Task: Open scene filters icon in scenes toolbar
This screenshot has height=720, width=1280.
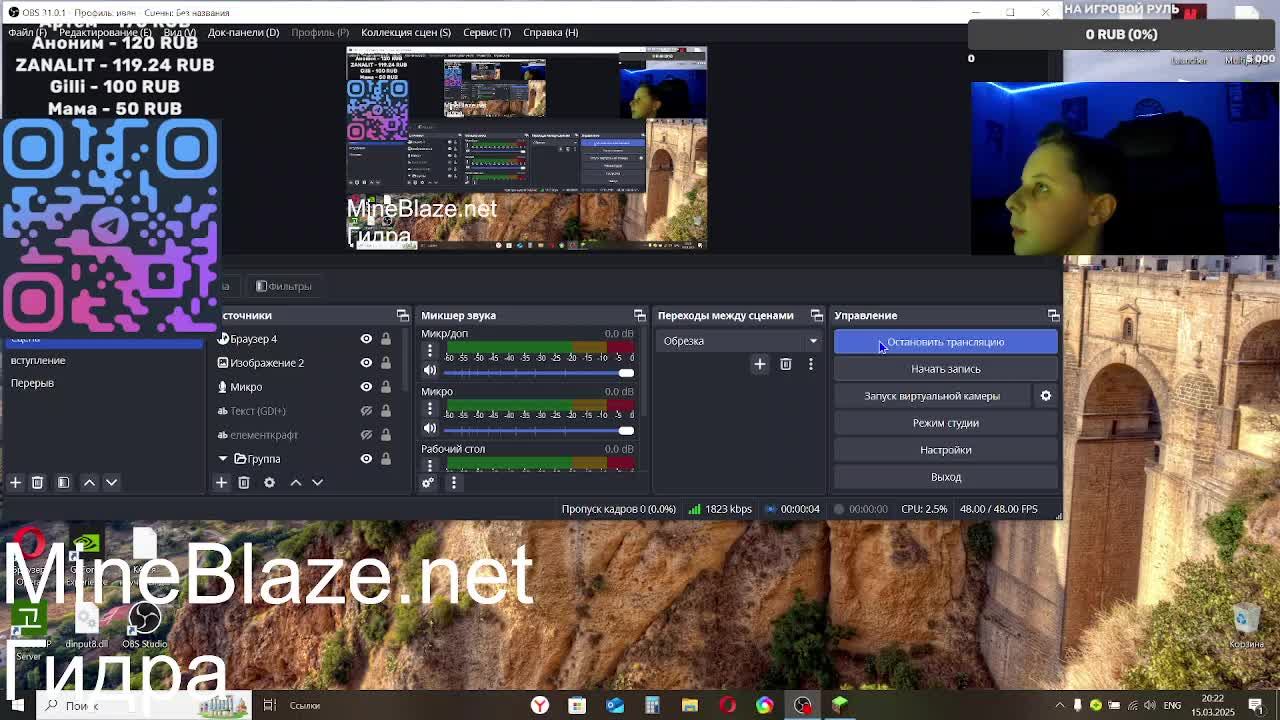Action: click(63, 482)
